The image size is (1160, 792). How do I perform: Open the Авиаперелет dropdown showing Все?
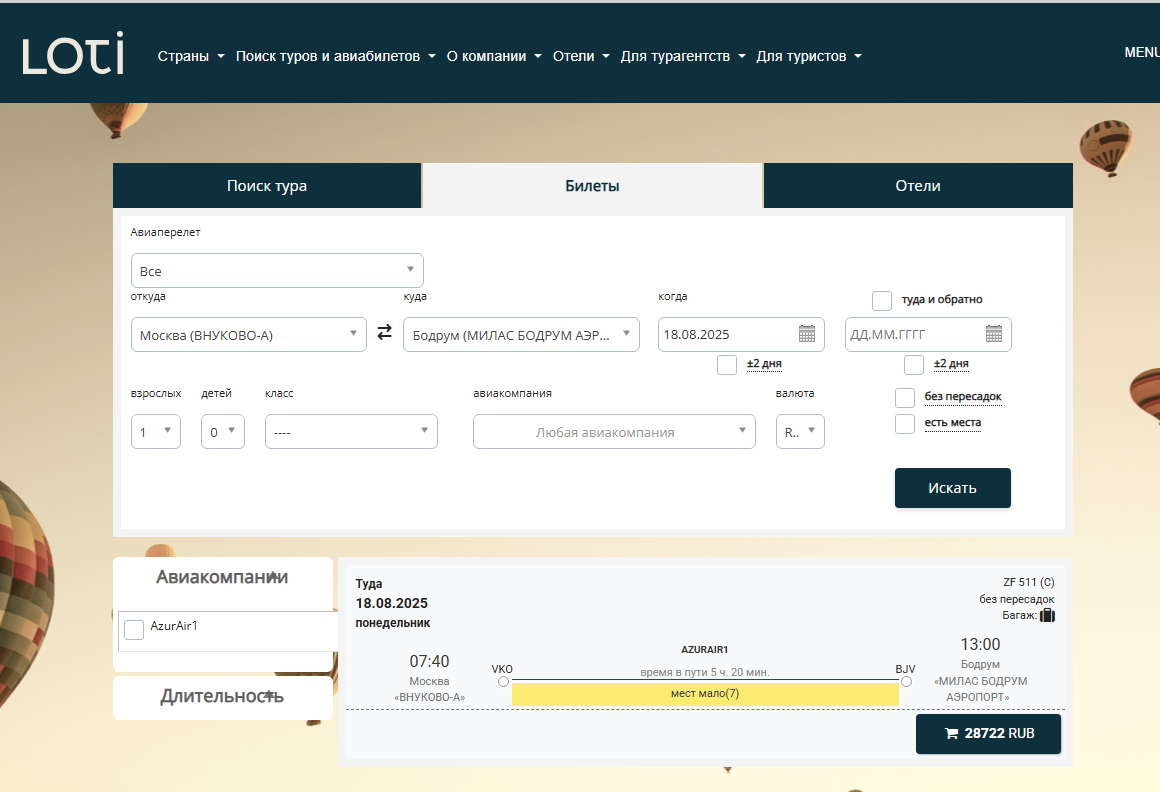pos(277,271)
